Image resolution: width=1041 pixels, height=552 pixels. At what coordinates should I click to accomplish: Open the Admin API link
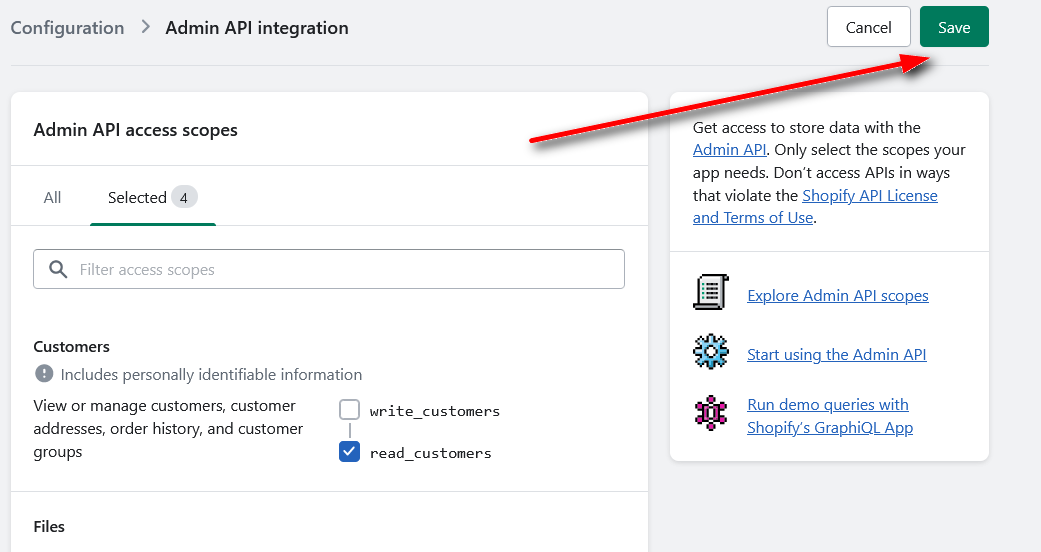click(729, 149)
